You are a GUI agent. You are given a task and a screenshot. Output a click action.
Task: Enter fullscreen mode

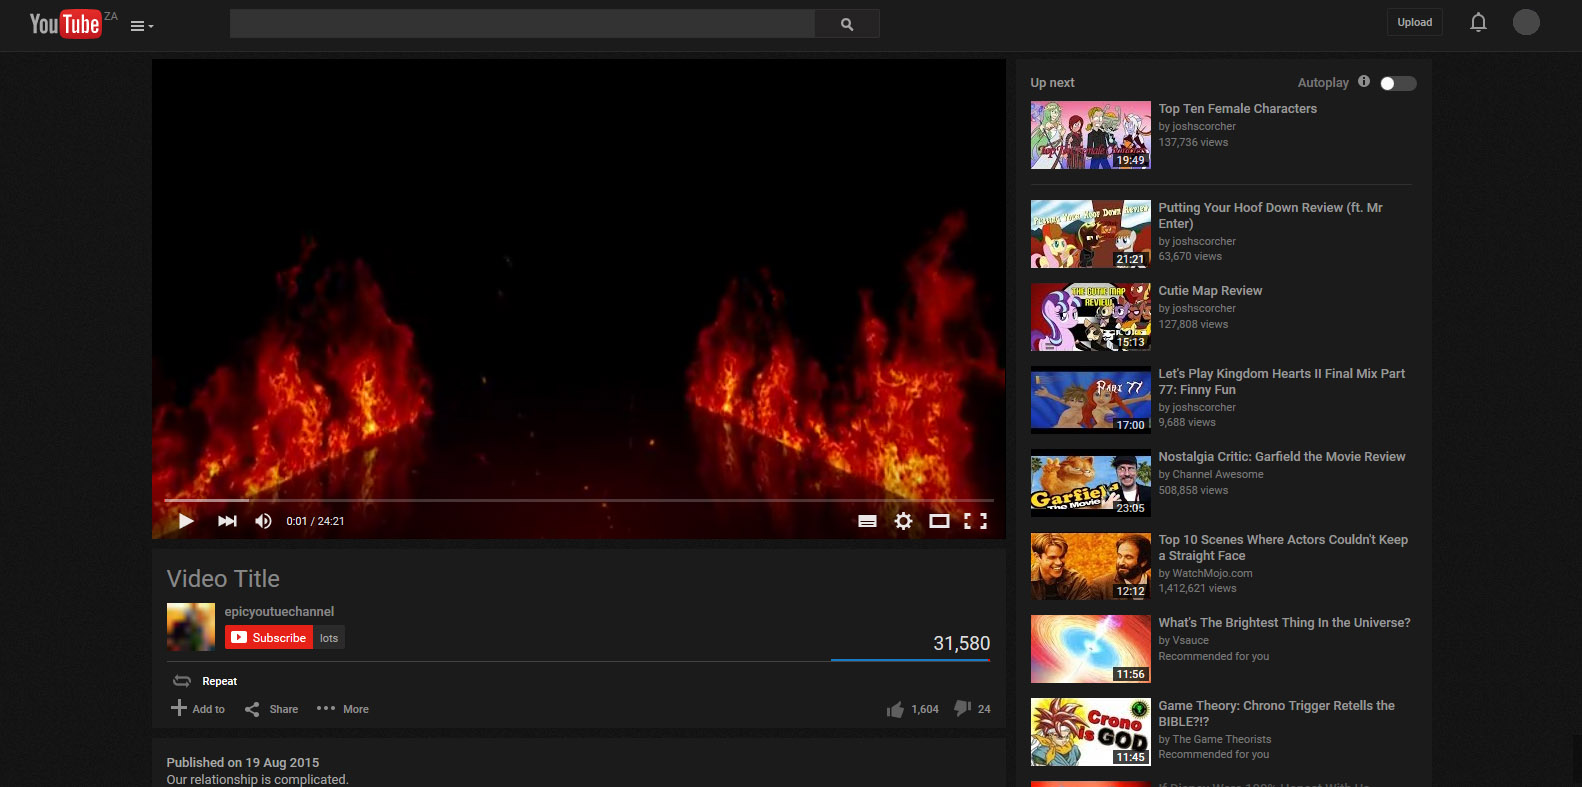[975, 521]
